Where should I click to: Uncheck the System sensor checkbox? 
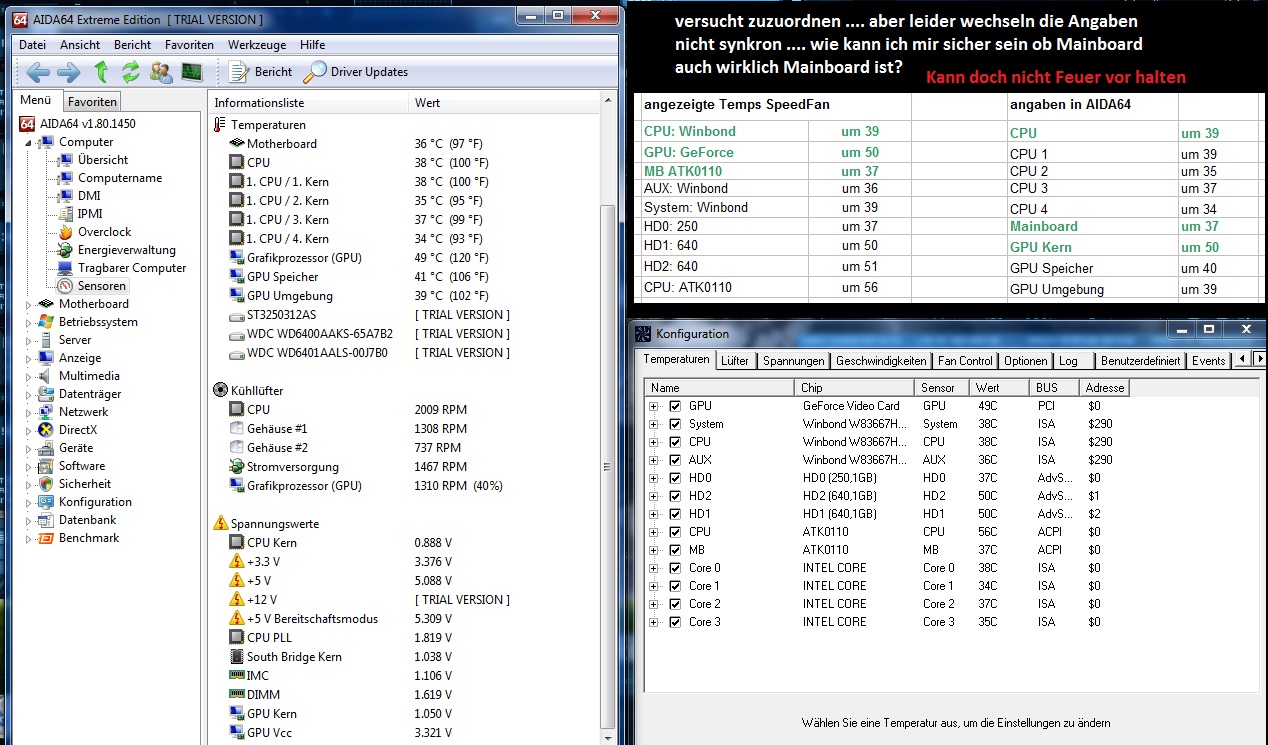(675, 424)
